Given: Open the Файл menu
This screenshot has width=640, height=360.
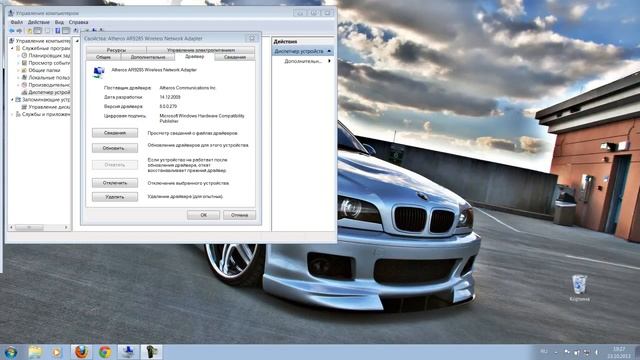Looking at the screenshot, I should 16,22.
